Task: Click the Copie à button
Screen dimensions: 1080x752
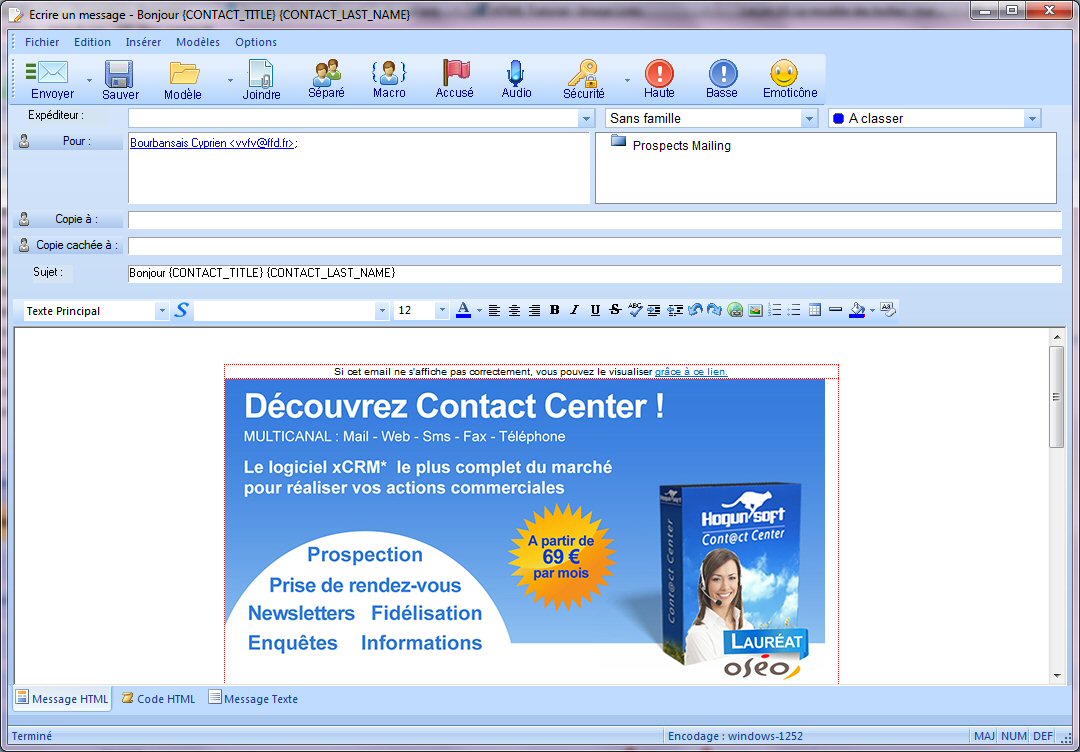Action: 68,220
